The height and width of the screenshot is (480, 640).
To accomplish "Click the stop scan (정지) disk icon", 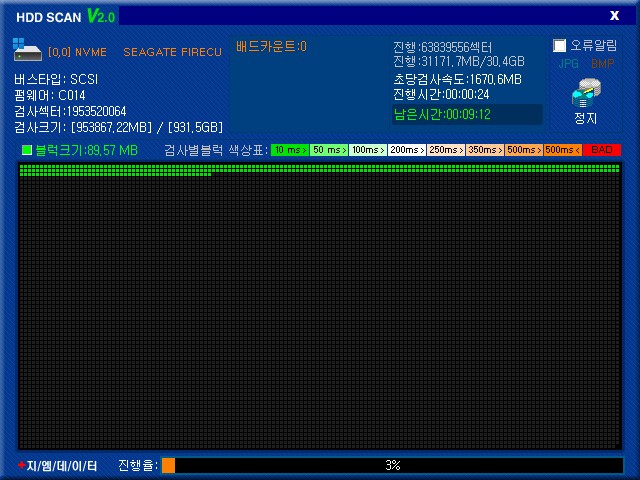I will tap(585, 94).
